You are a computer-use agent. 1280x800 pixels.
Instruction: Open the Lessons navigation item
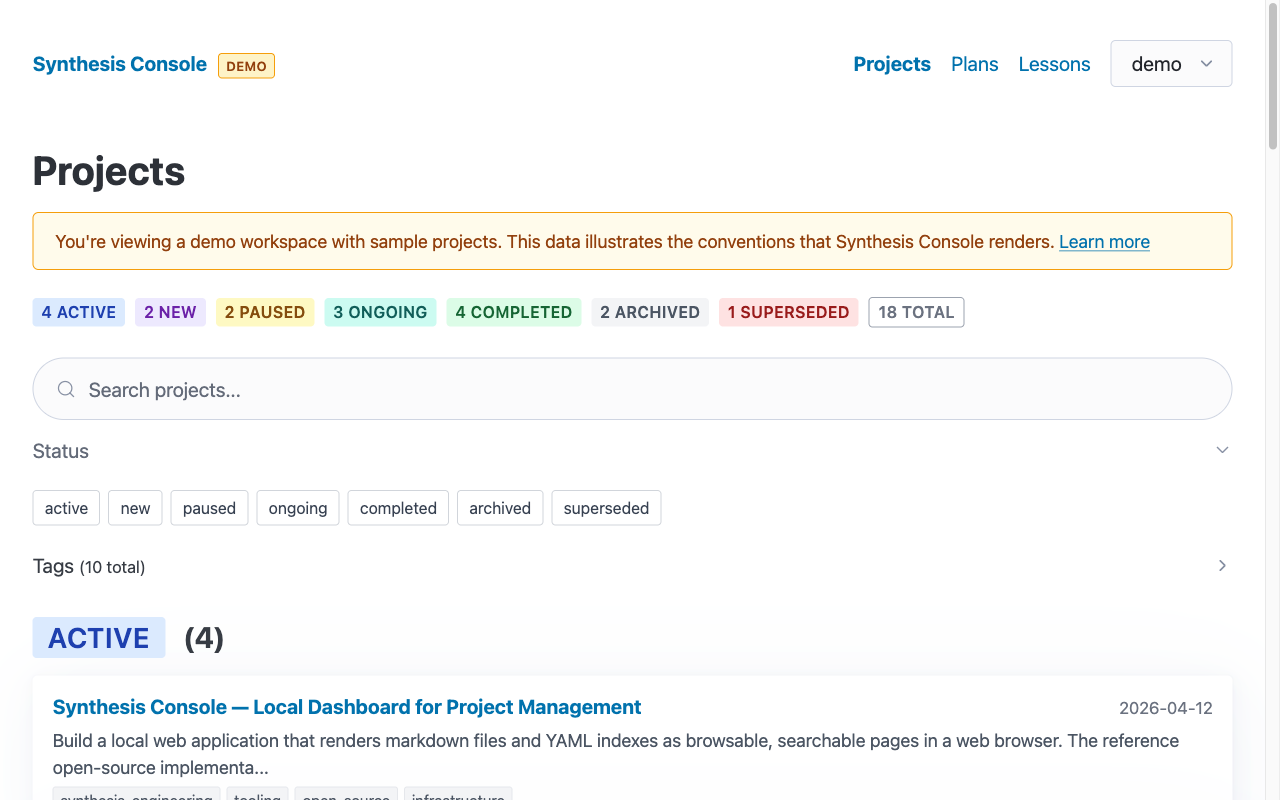coord(1054,64)
